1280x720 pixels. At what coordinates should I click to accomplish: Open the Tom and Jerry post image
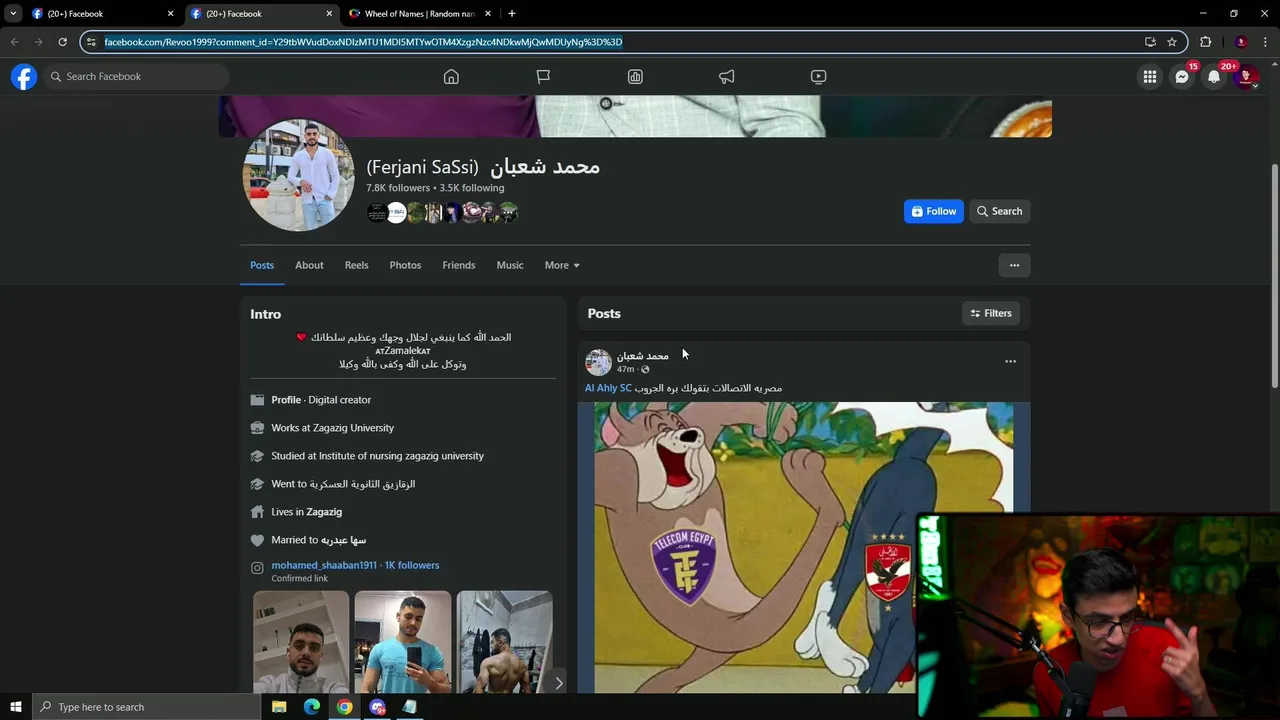click(x=803, y=547)
